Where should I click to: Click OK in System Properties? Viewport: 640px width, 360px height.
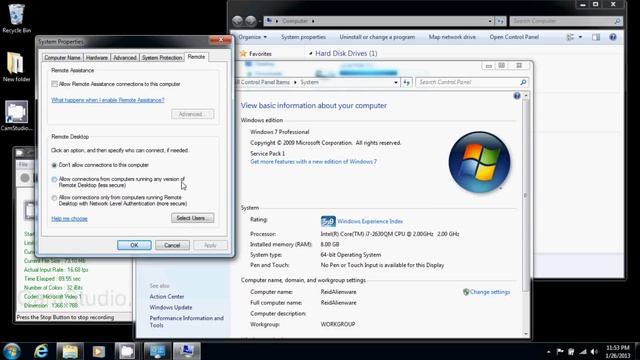[134, 245]
